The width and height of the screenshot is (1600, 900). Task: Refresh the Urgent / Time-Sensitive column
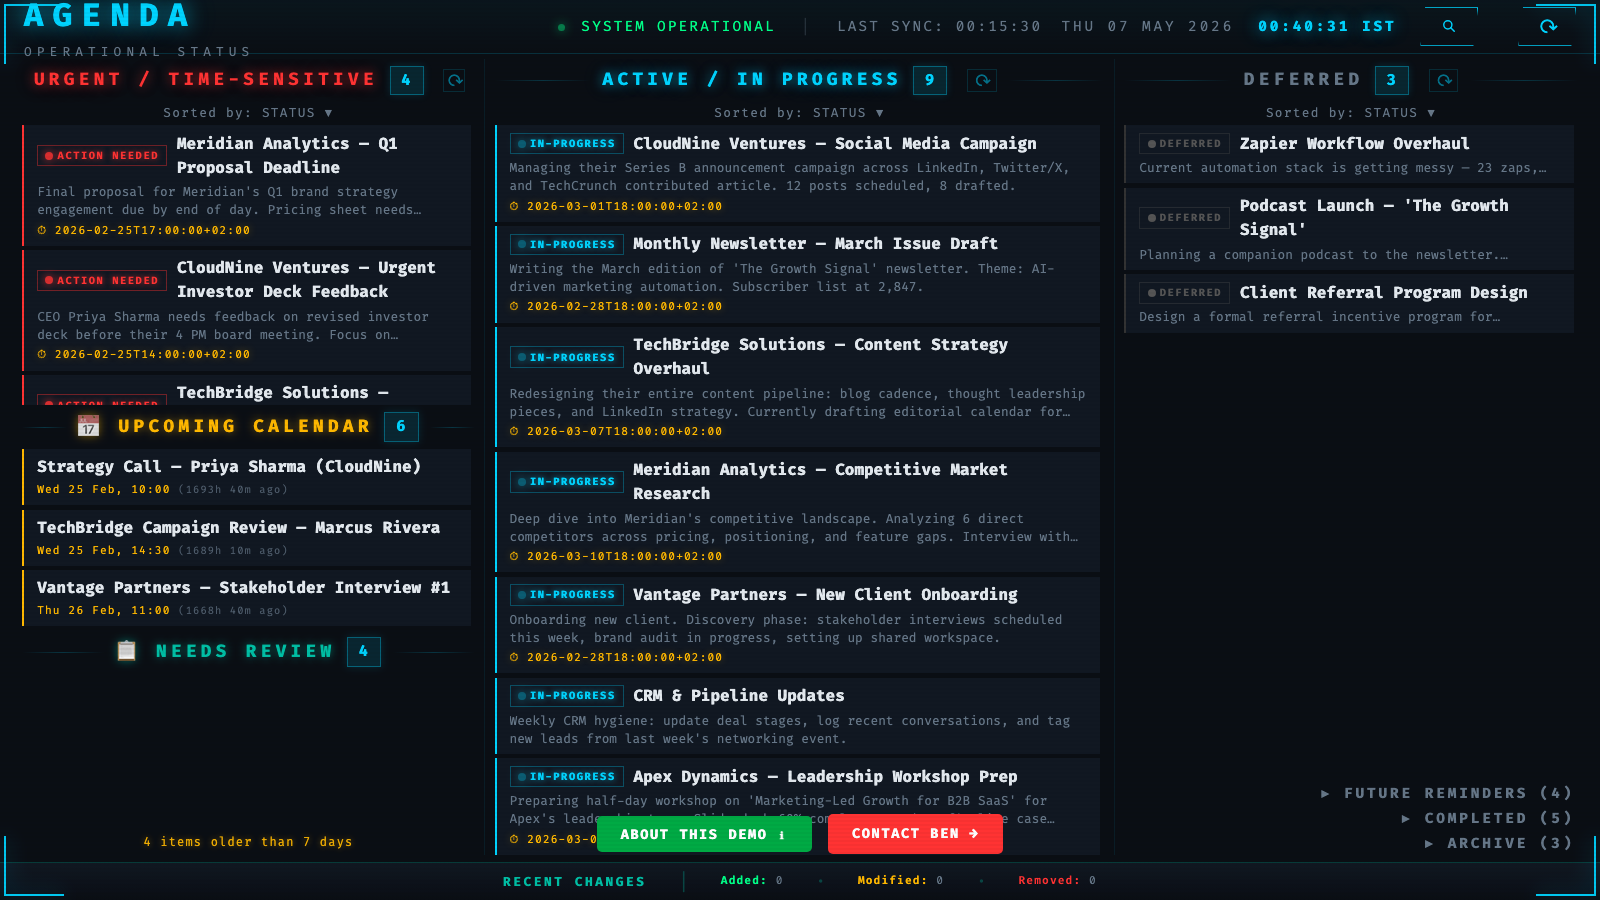(x=455, y=80)
